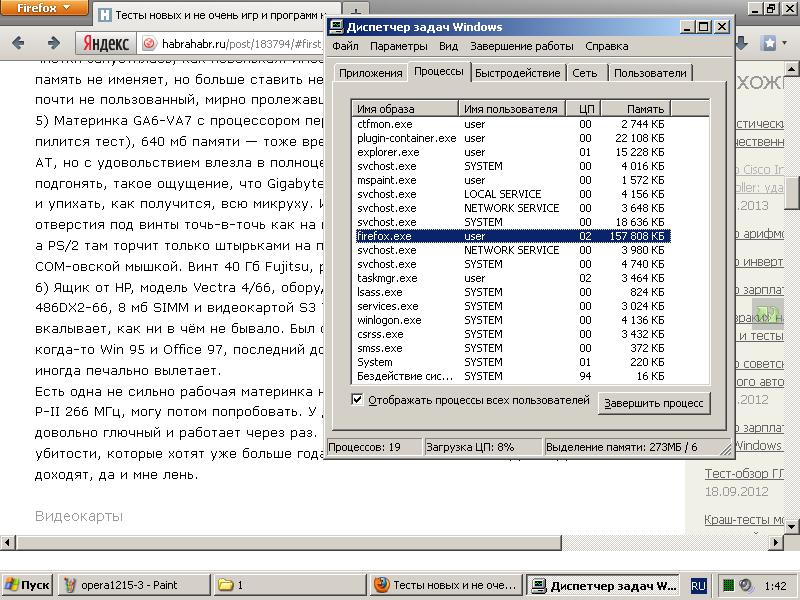
Task: Select the smss.exe process row
Action: click(x=512, y=348)
